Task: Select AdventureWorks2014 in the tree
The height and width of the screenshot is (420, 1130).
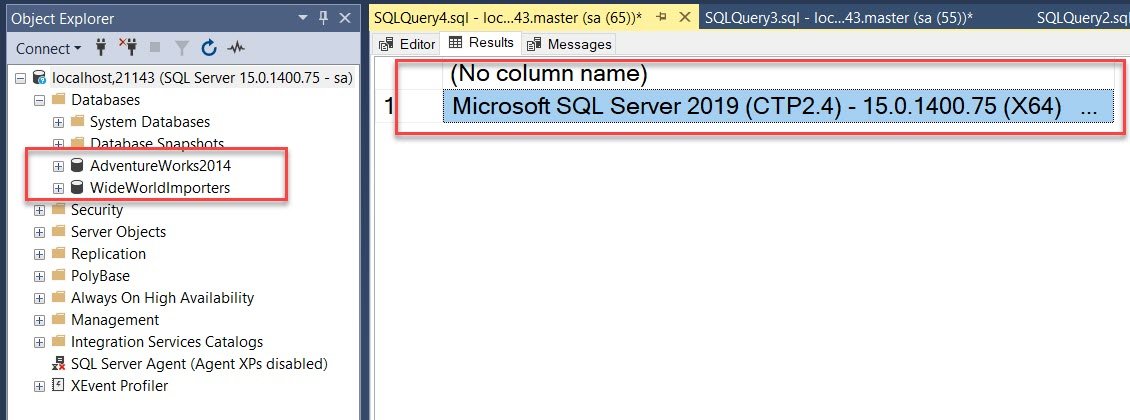Action: (160, 166)
